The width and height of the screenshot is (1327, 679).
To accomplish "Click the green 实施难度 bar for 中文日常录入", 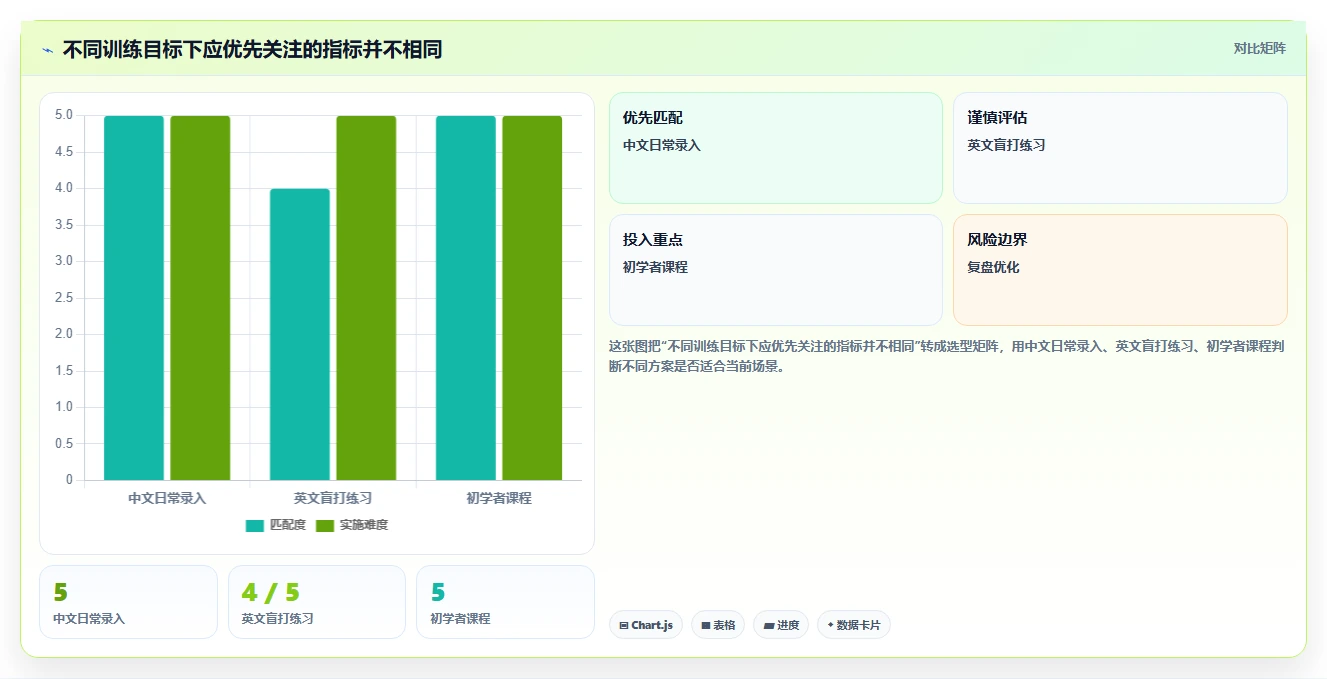I will 200,298.
